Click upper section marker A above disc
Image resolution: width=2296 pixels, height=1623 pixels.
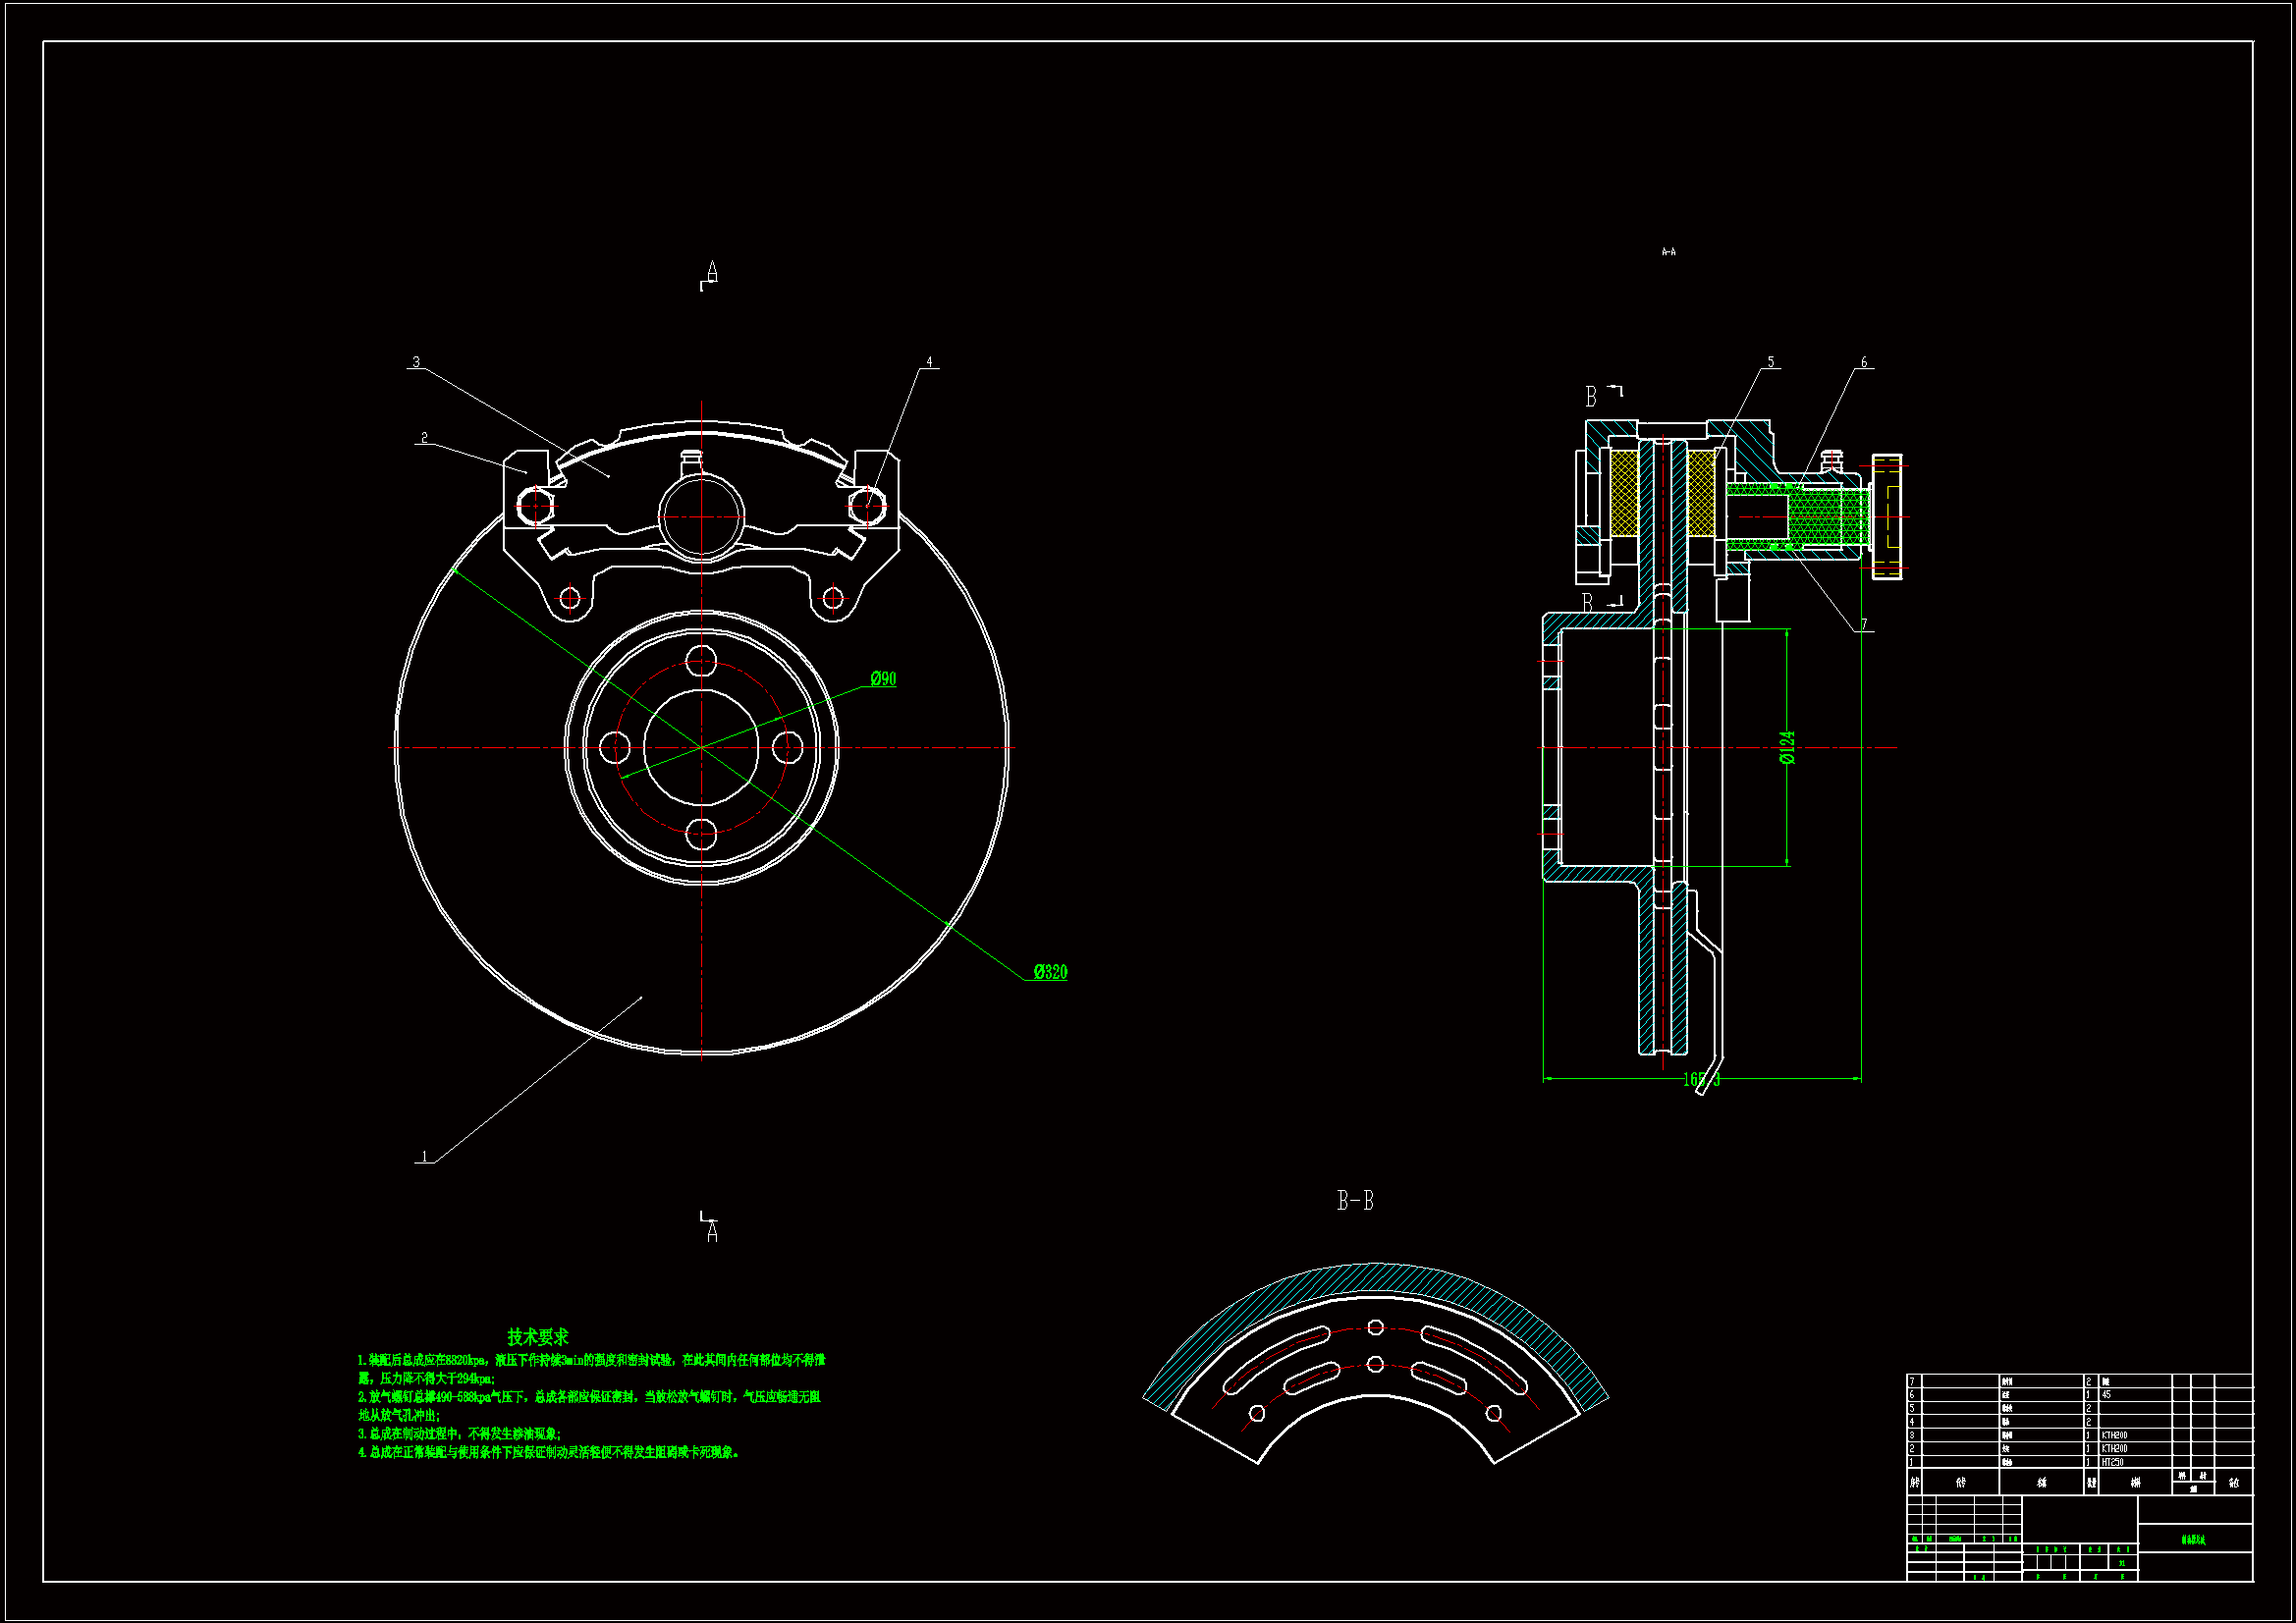(712, 271)
